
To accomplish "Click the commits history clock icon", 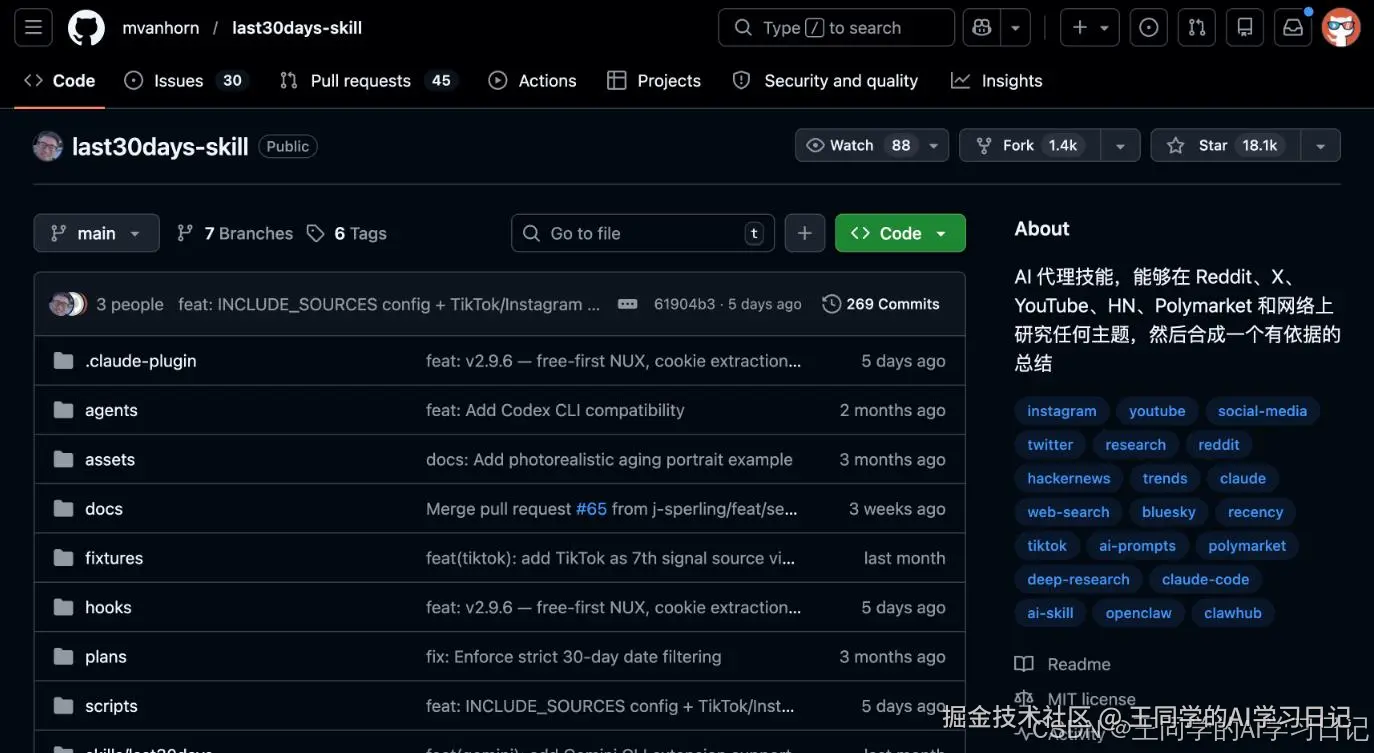I will tap(831, 304).
